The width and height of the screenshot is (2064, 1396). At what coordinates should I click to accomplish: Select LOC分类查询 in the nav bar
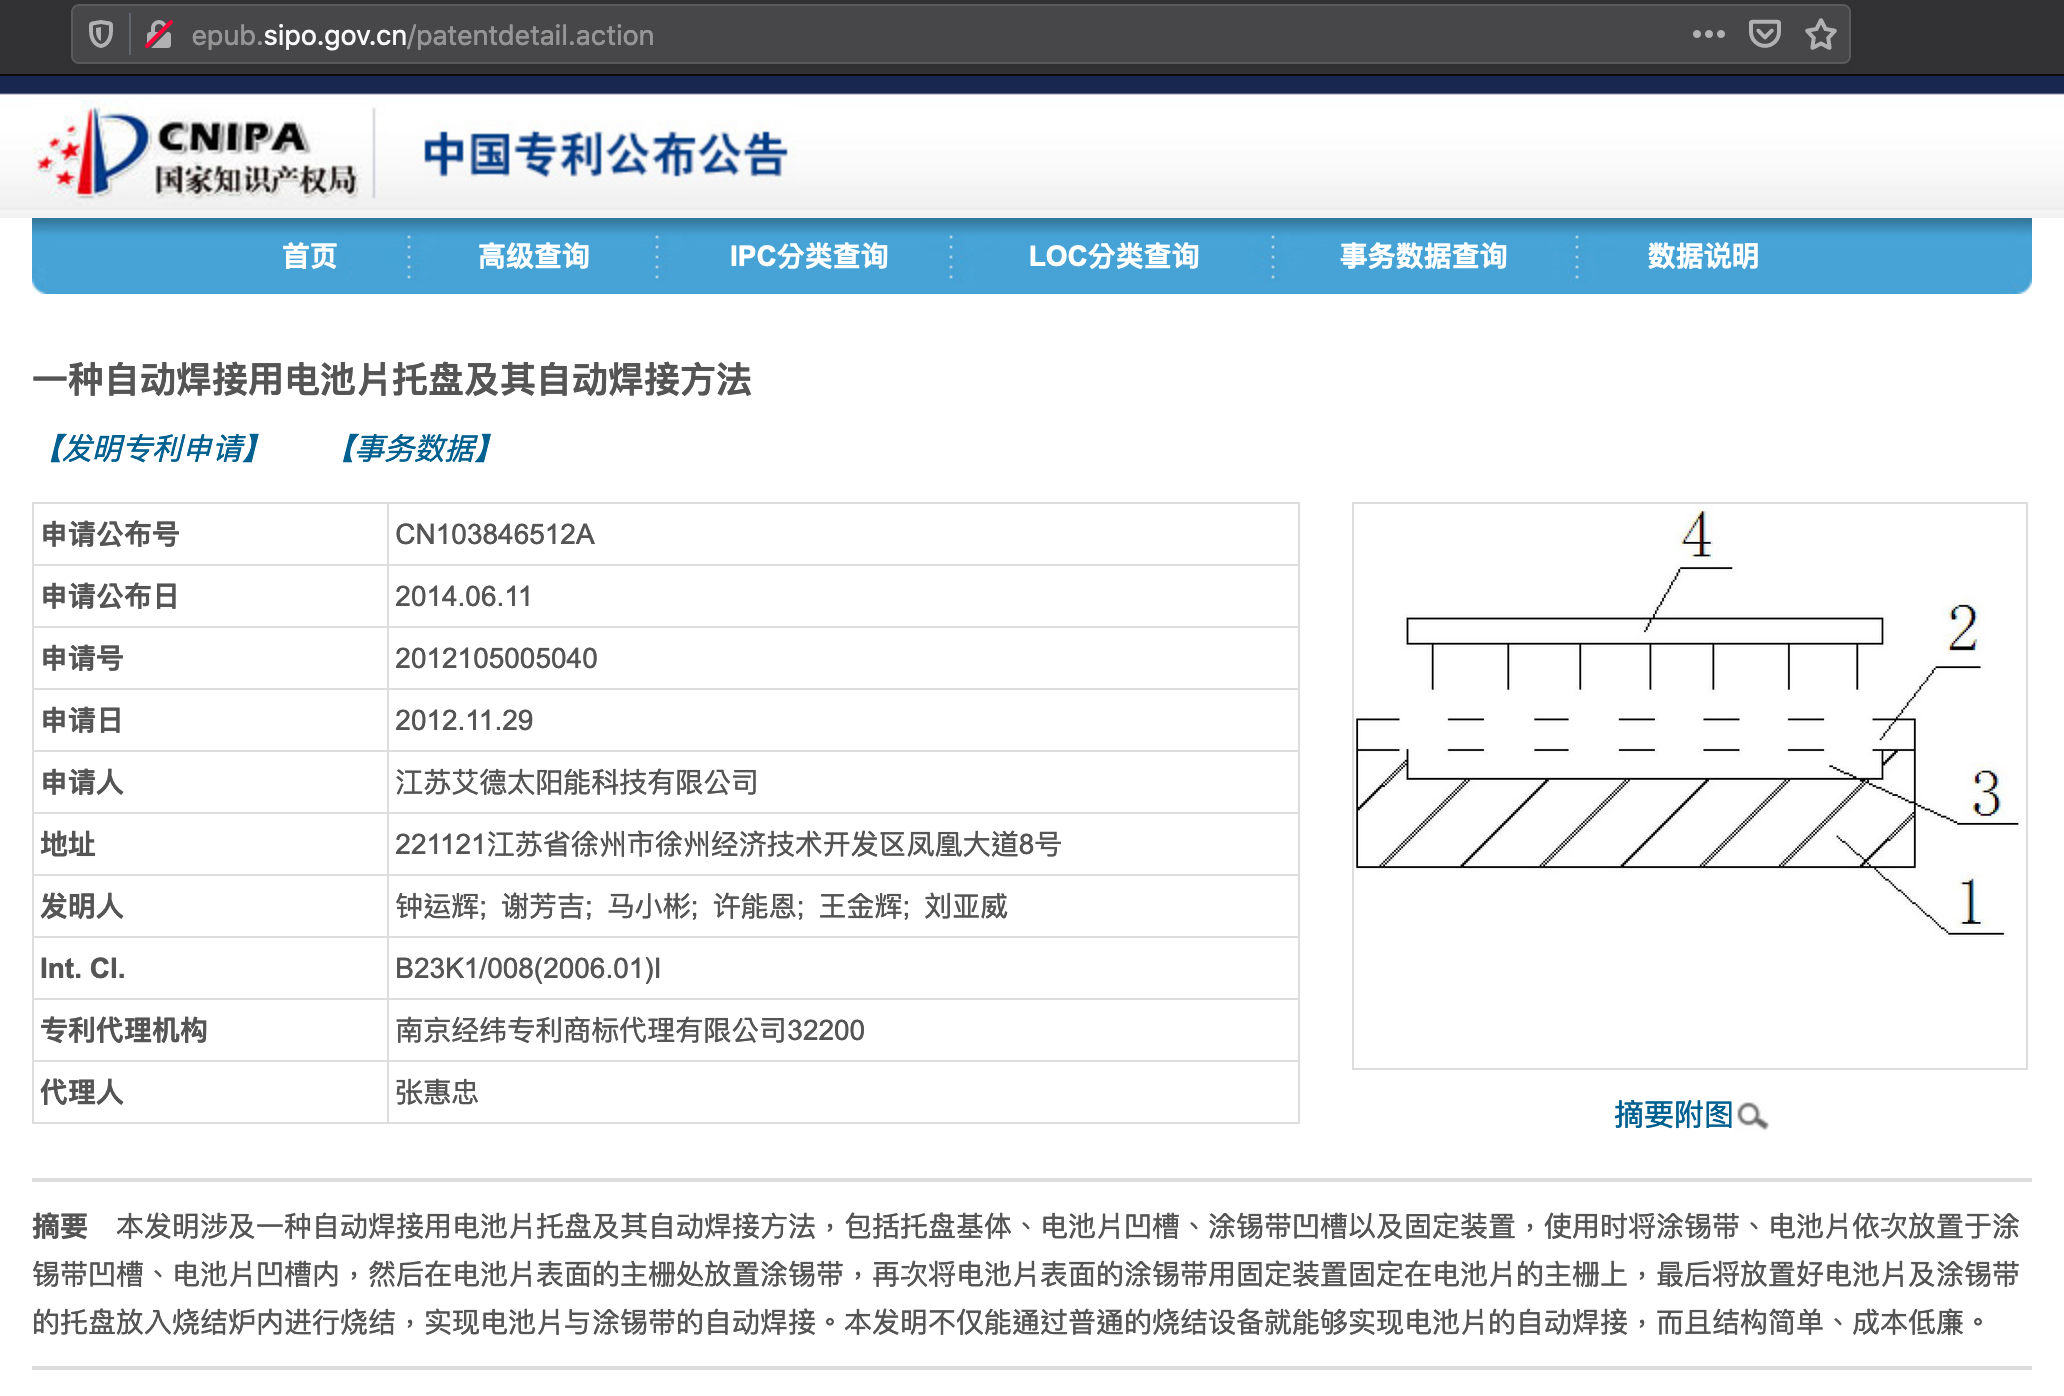(1113, 256)
